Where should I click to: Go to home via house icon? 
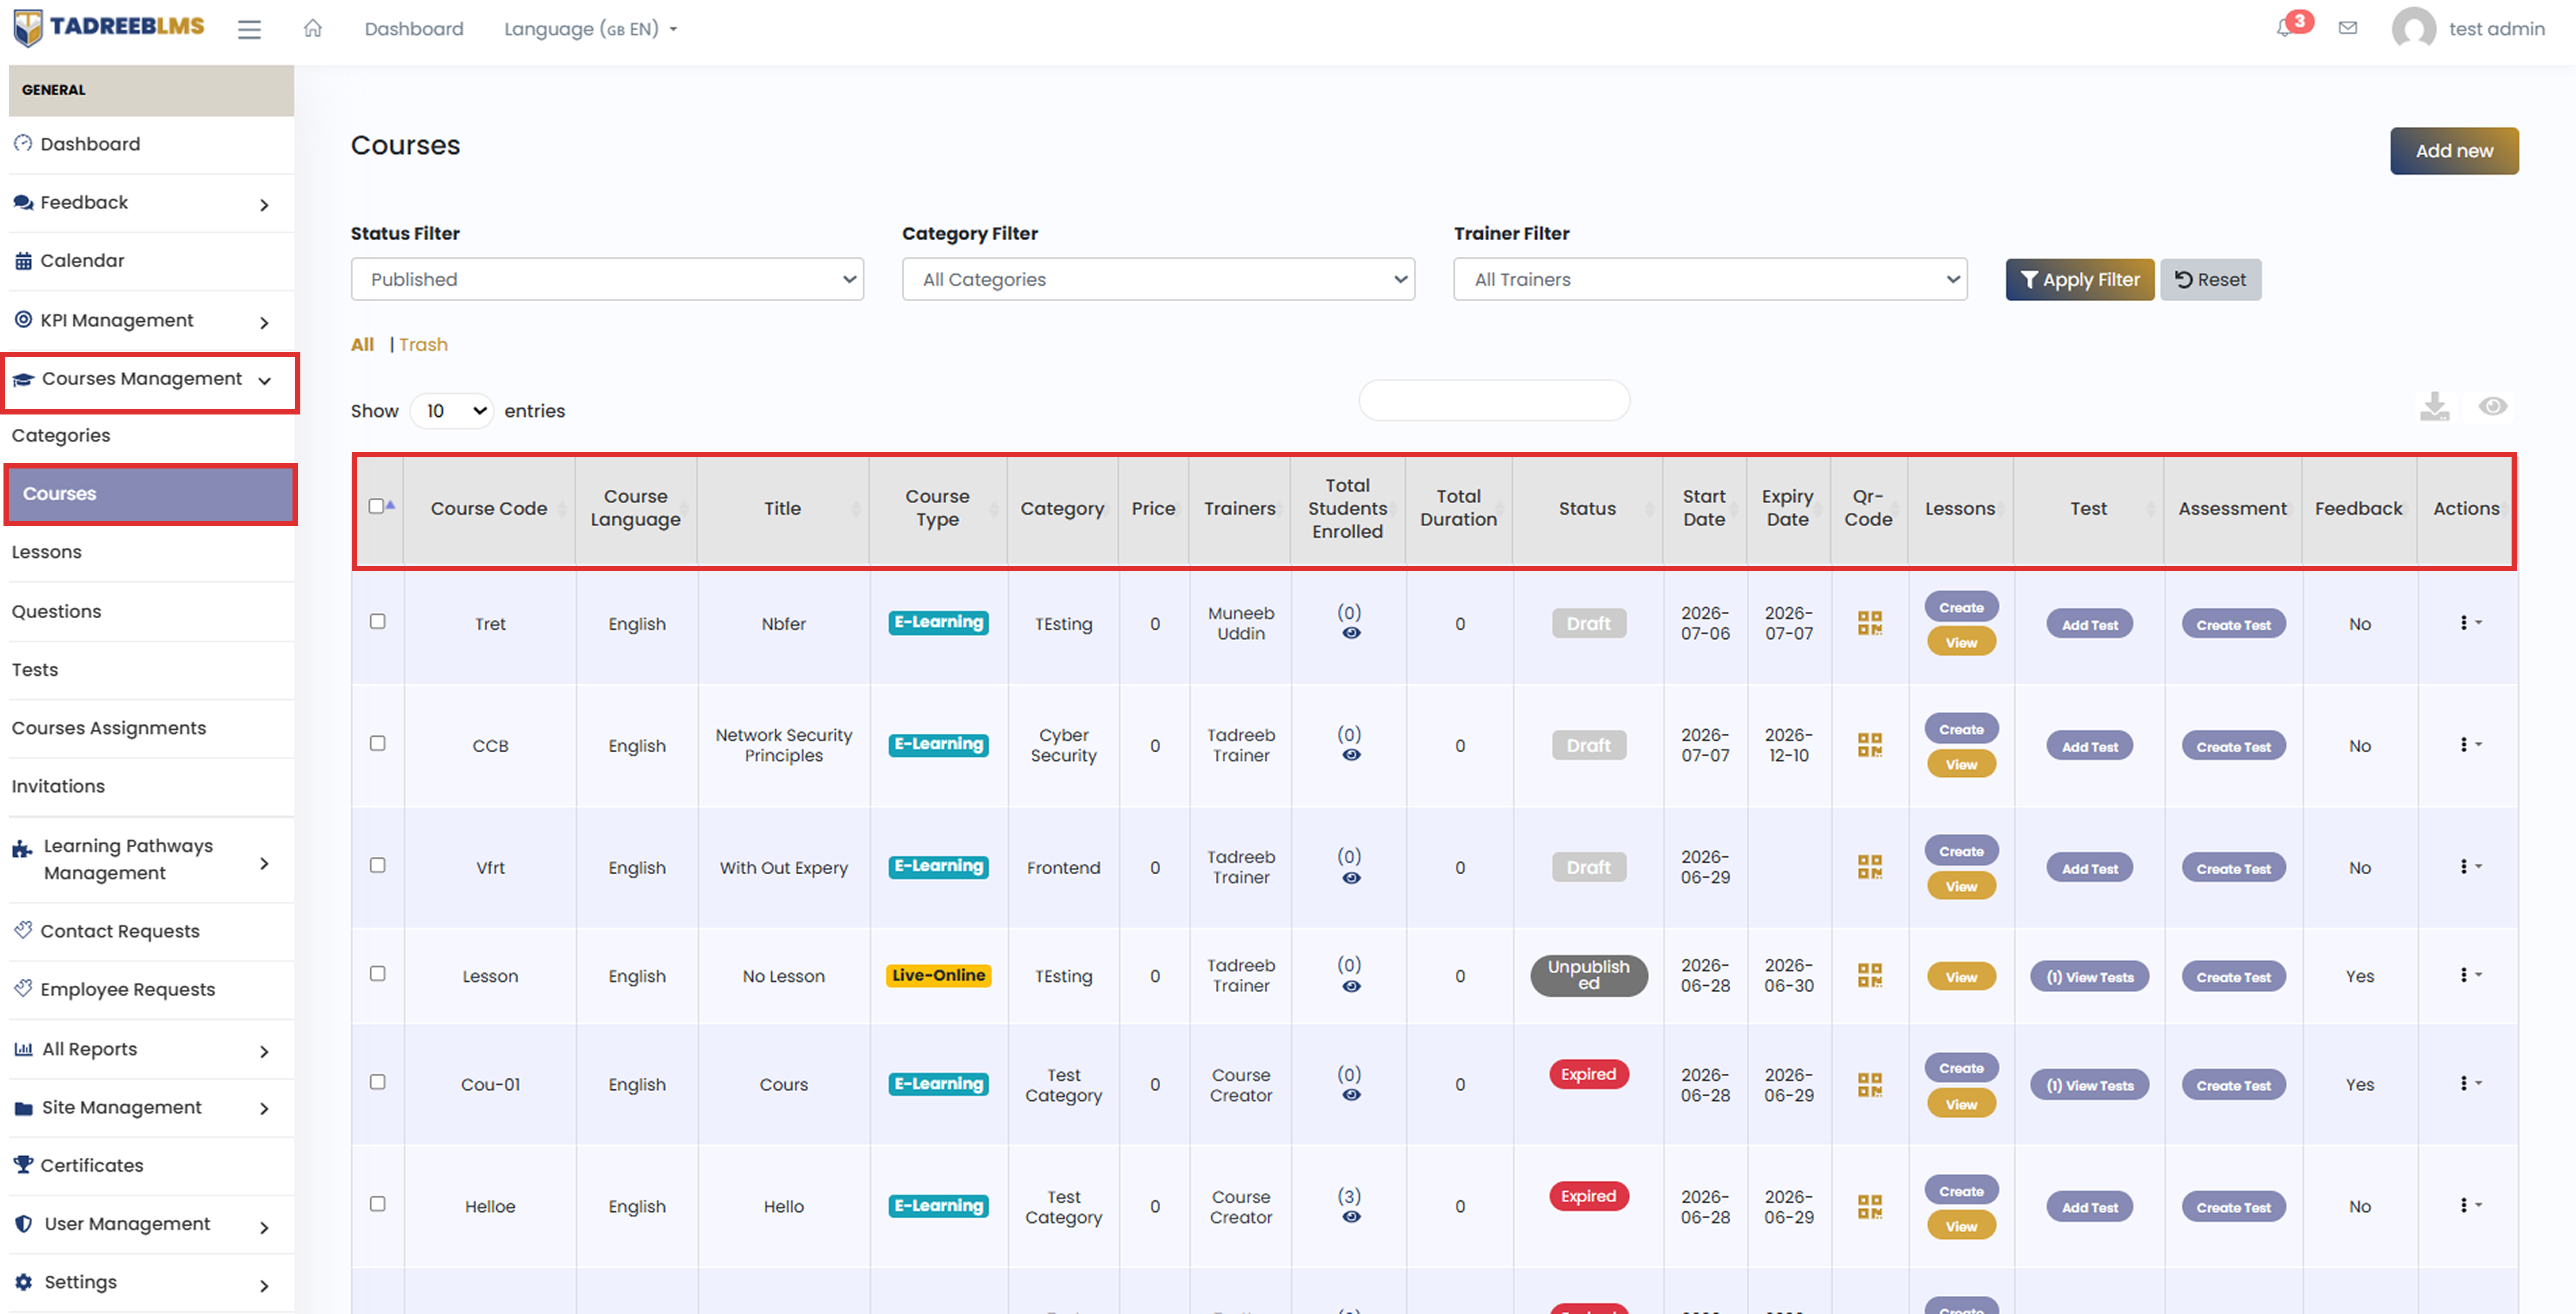click(x=313, y=28)
